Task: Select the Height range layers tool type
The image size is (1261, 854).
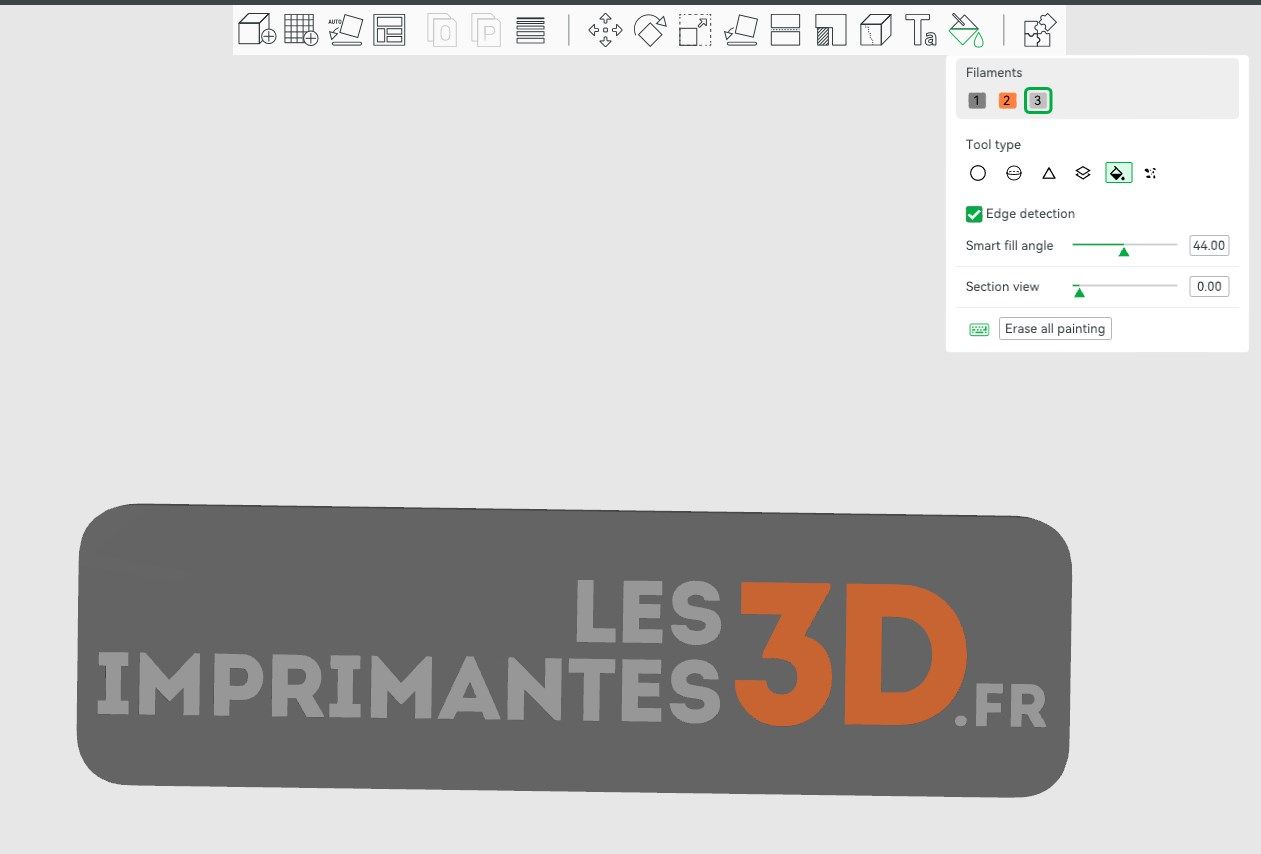Action: tap(1083, 173)
